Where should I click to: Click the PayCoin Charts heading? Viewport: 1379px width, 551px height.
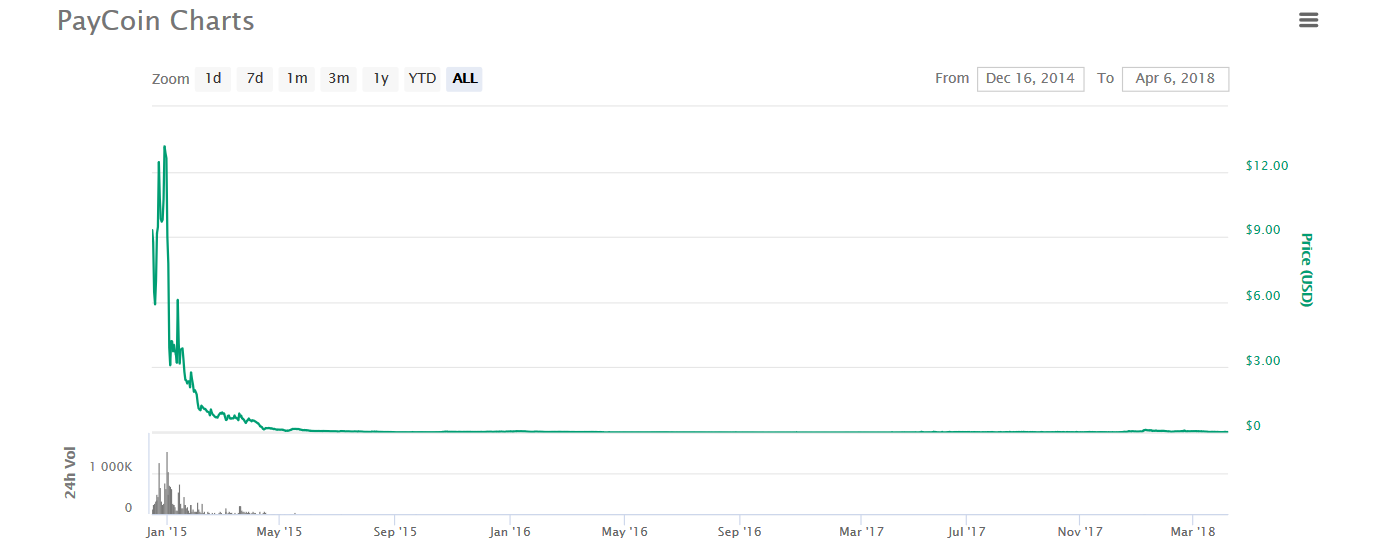[156, 21]
